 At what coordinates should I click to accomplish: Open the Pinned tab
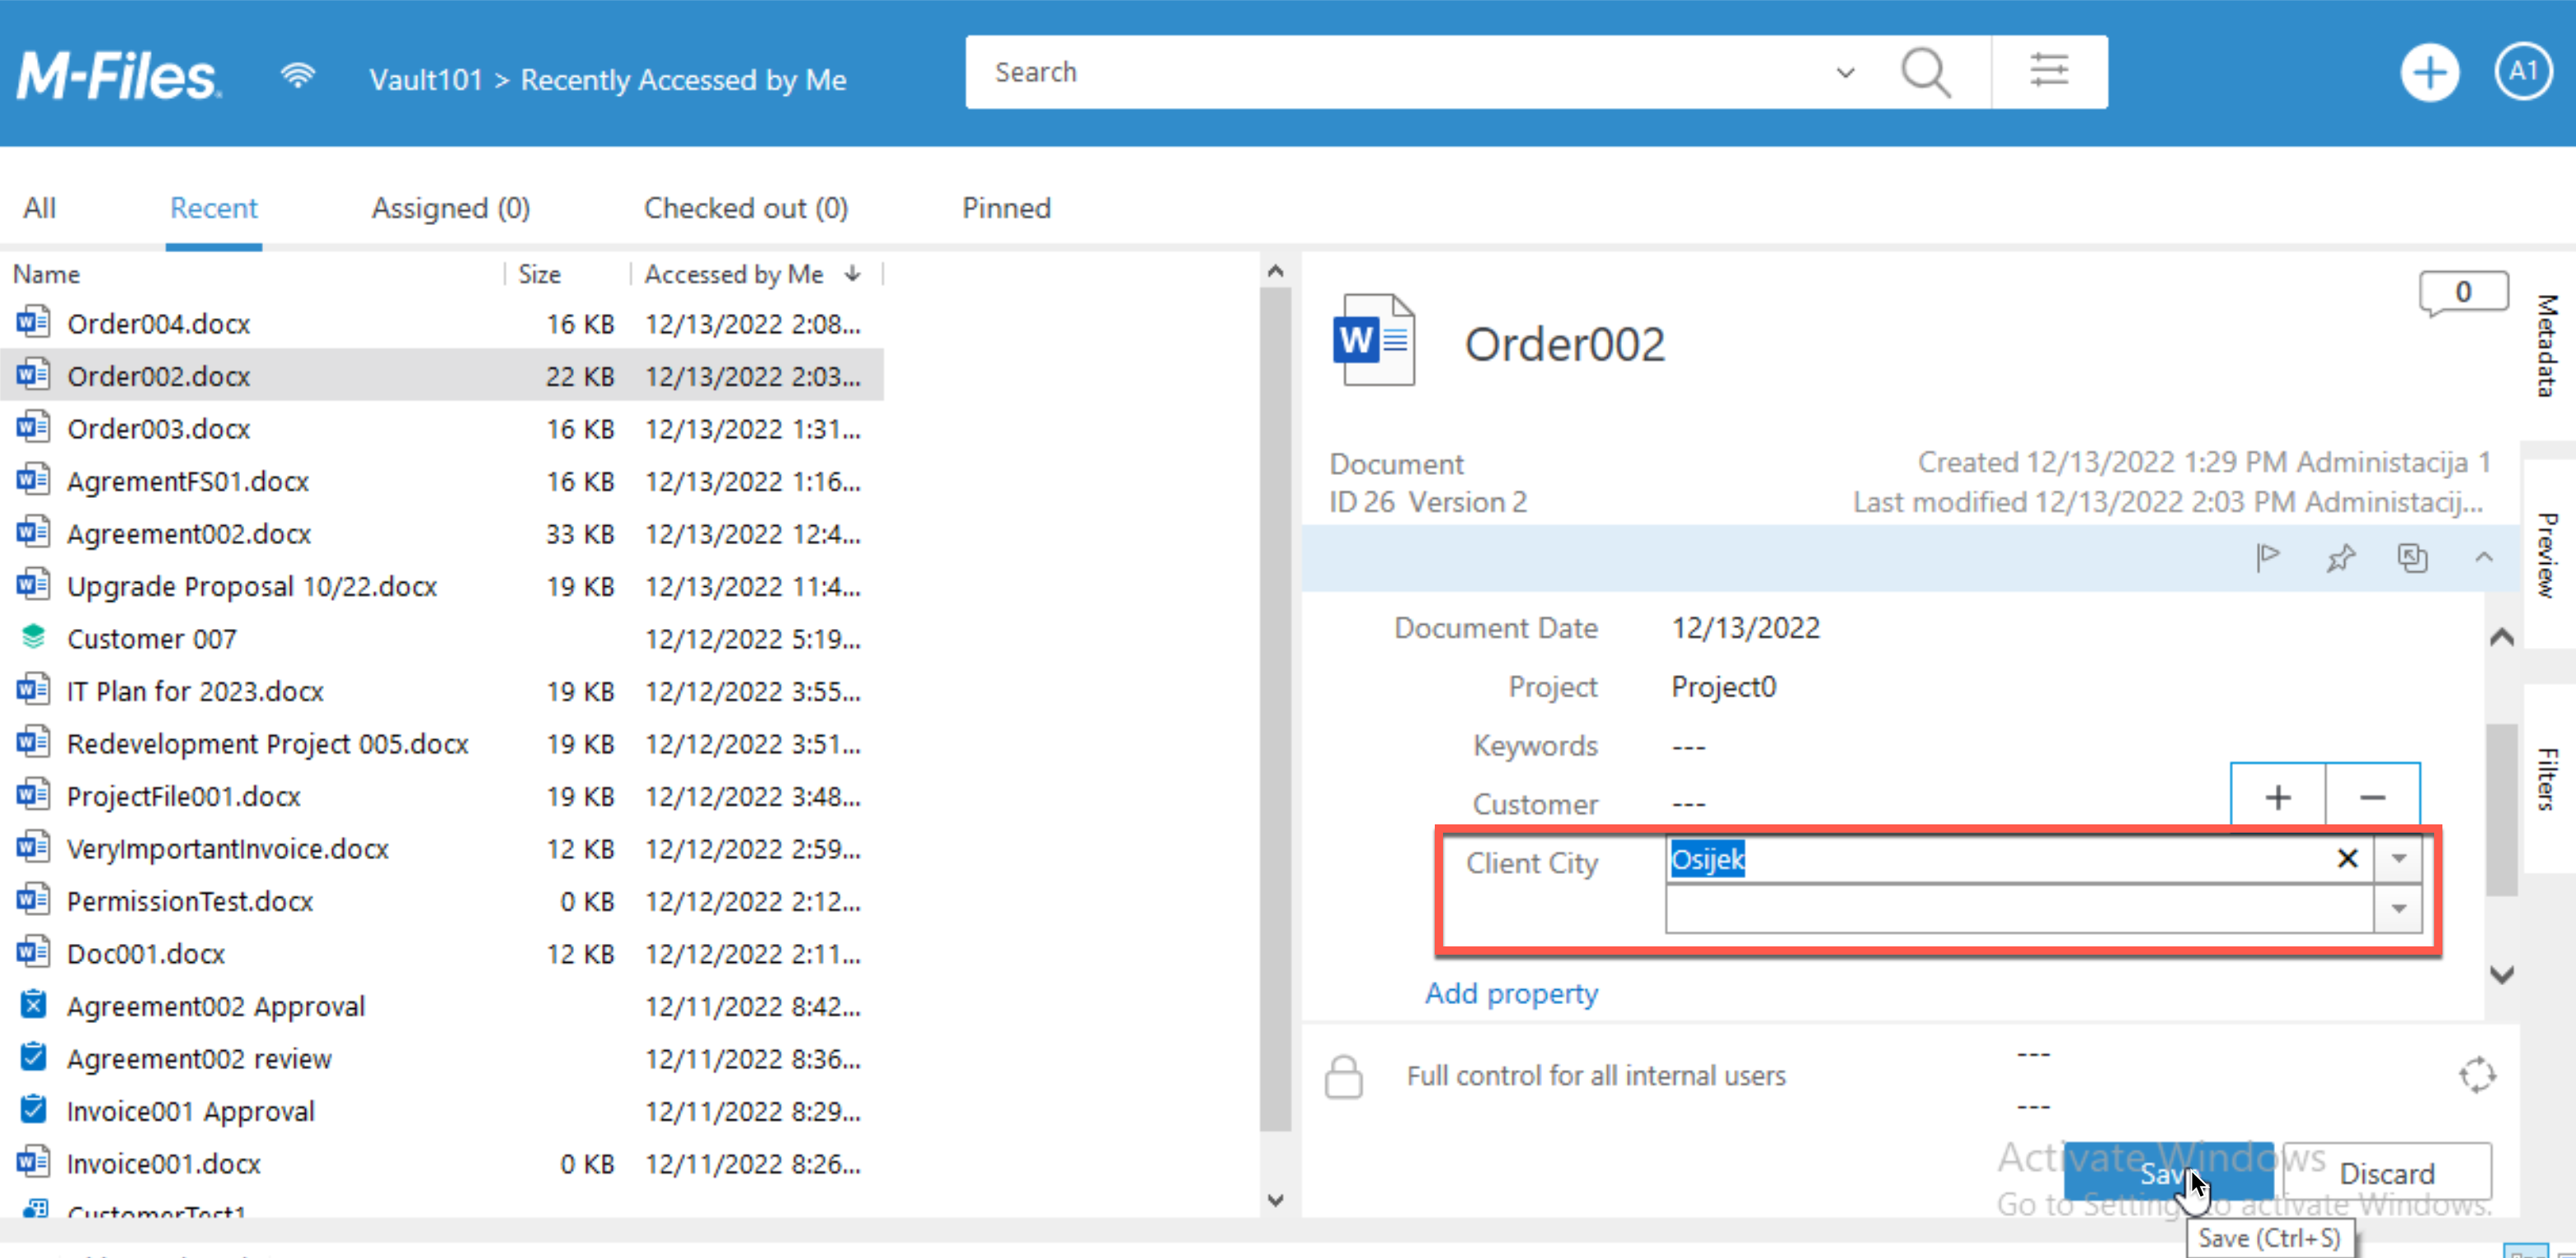(1006, 208)
